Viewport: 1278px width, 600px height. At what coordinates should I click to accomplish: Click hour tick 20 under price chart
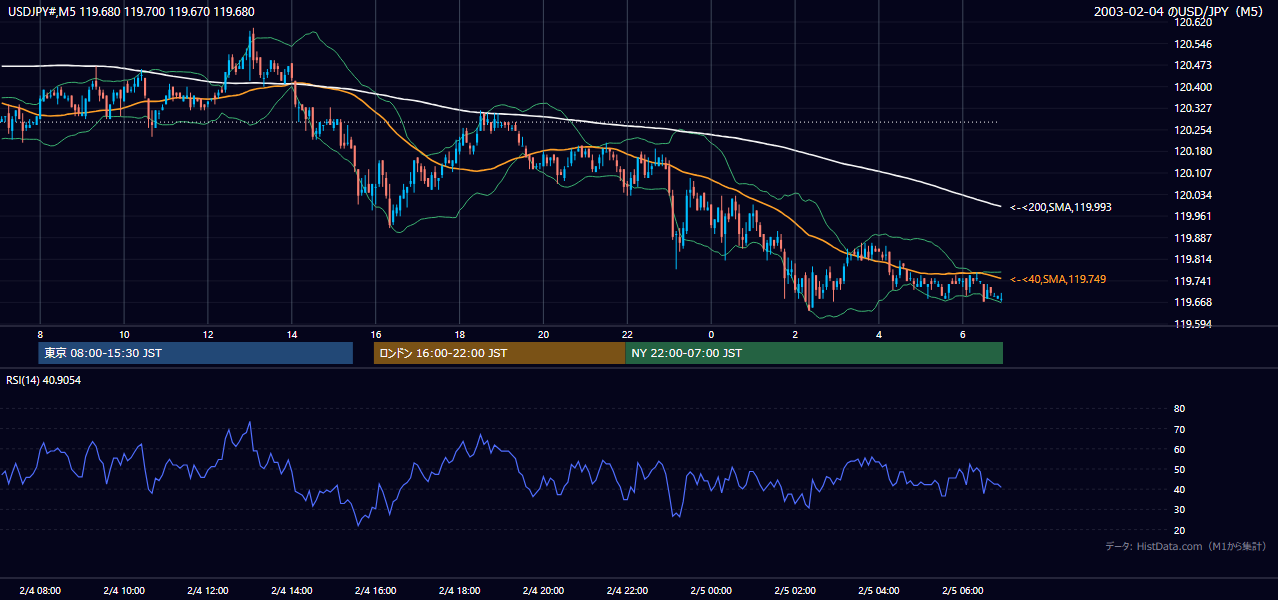pyautogui.click(x=543, y=334)
